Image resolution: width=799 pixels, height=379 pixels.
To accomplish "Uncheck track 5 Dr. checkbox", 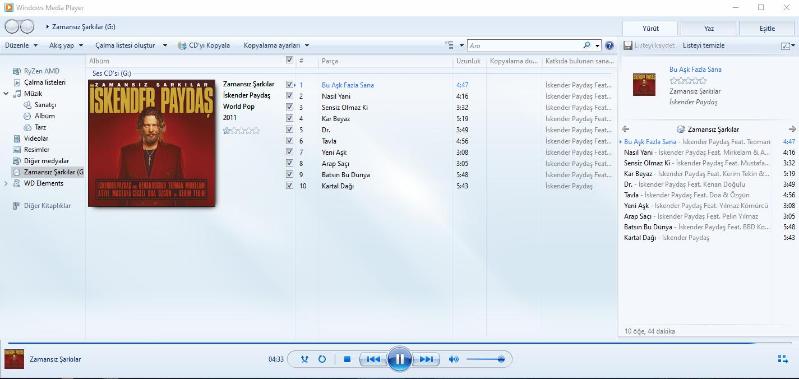I will (x=289, y=129).
